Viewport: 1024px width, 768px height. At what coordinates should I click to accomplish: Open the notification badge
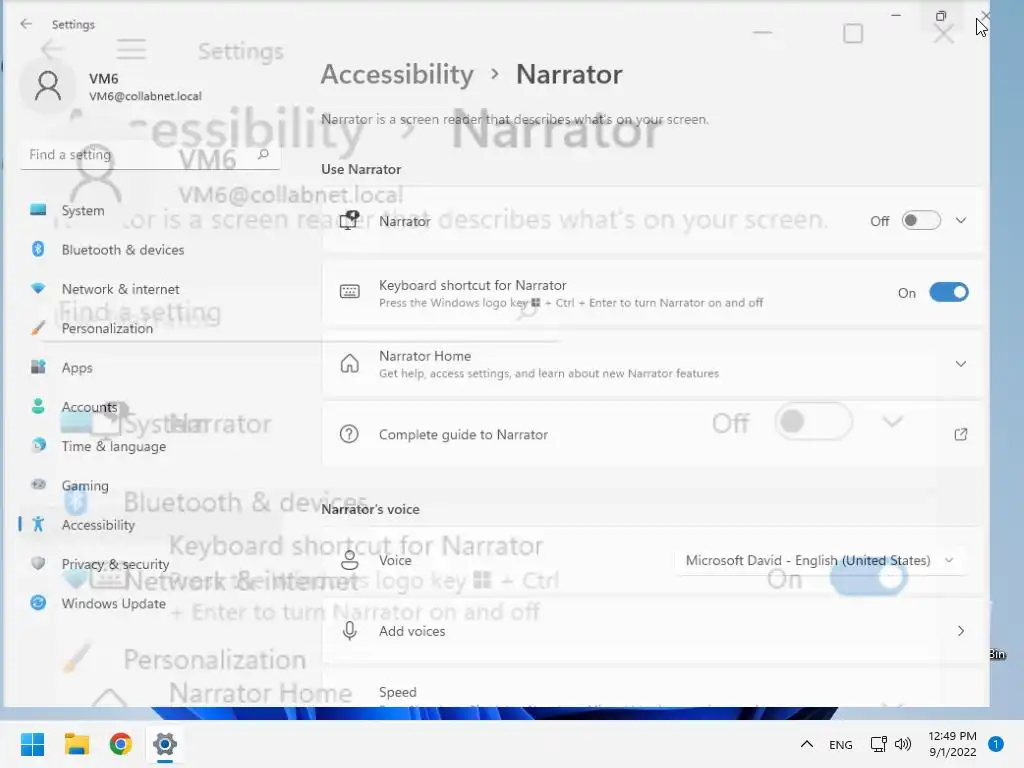[x=996, y=744]
